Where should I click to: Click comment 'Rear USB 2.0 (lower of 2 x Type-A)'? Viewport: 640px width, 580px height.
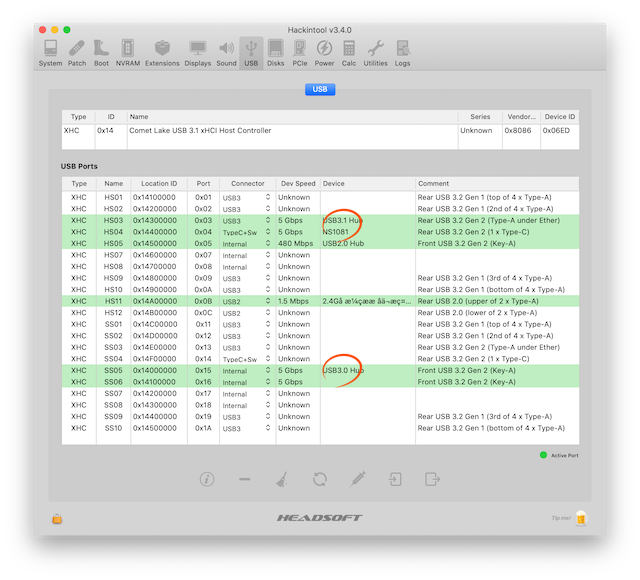[x=477, y=313]
